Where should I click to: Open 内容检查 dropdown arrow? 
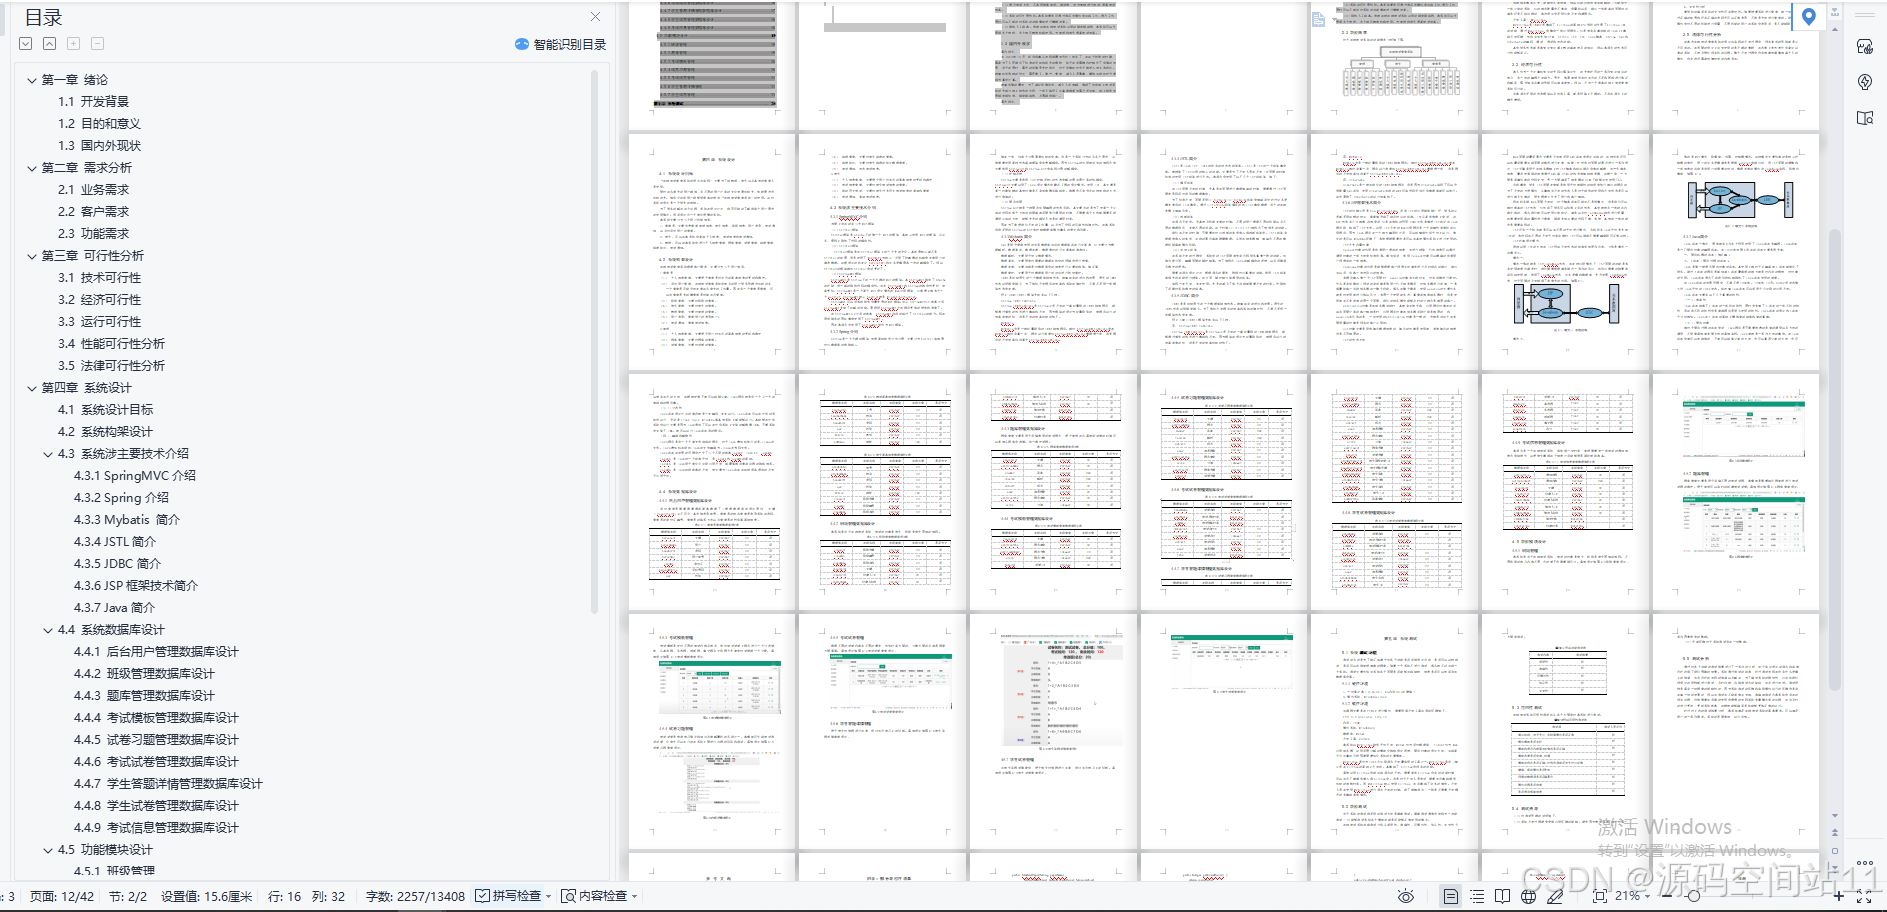635,896
